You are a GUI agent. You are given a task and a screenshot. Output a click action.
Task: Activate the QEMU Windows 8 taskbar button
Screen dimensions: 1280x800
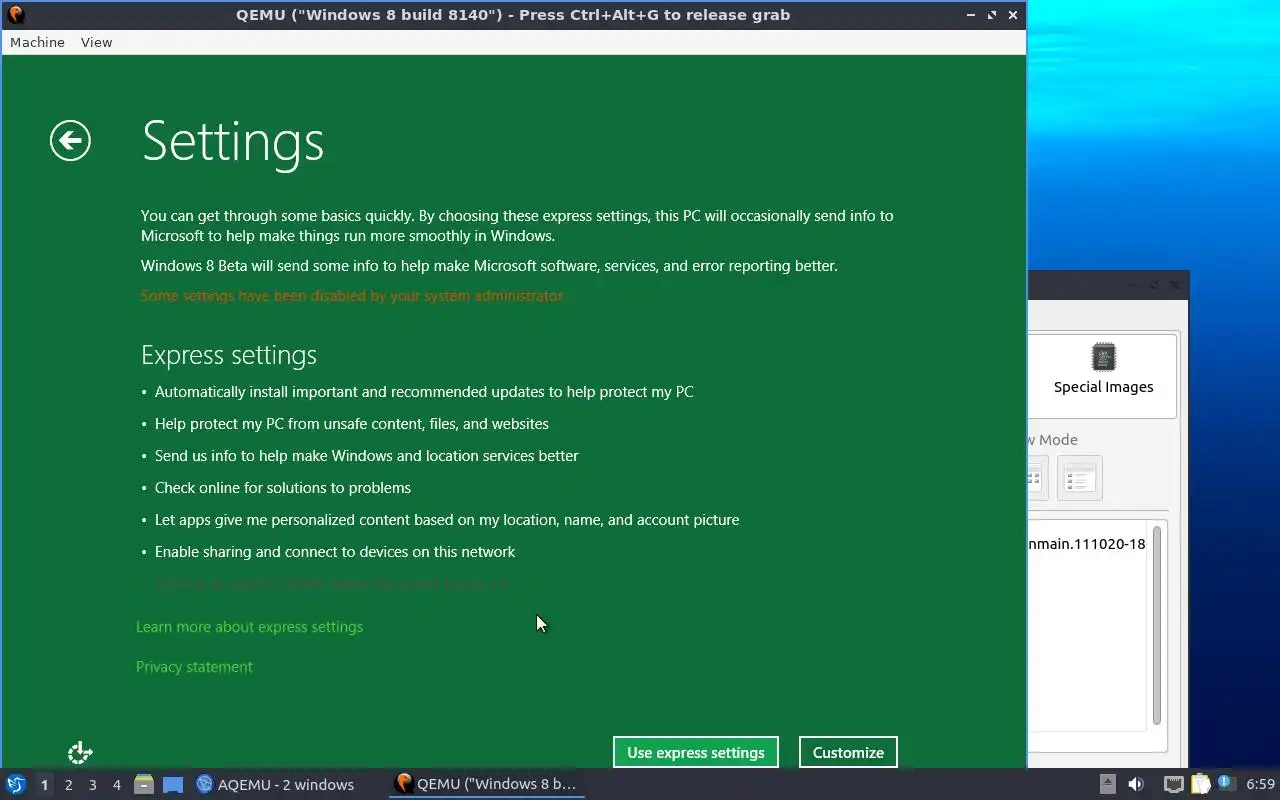(x=487, y=785)
